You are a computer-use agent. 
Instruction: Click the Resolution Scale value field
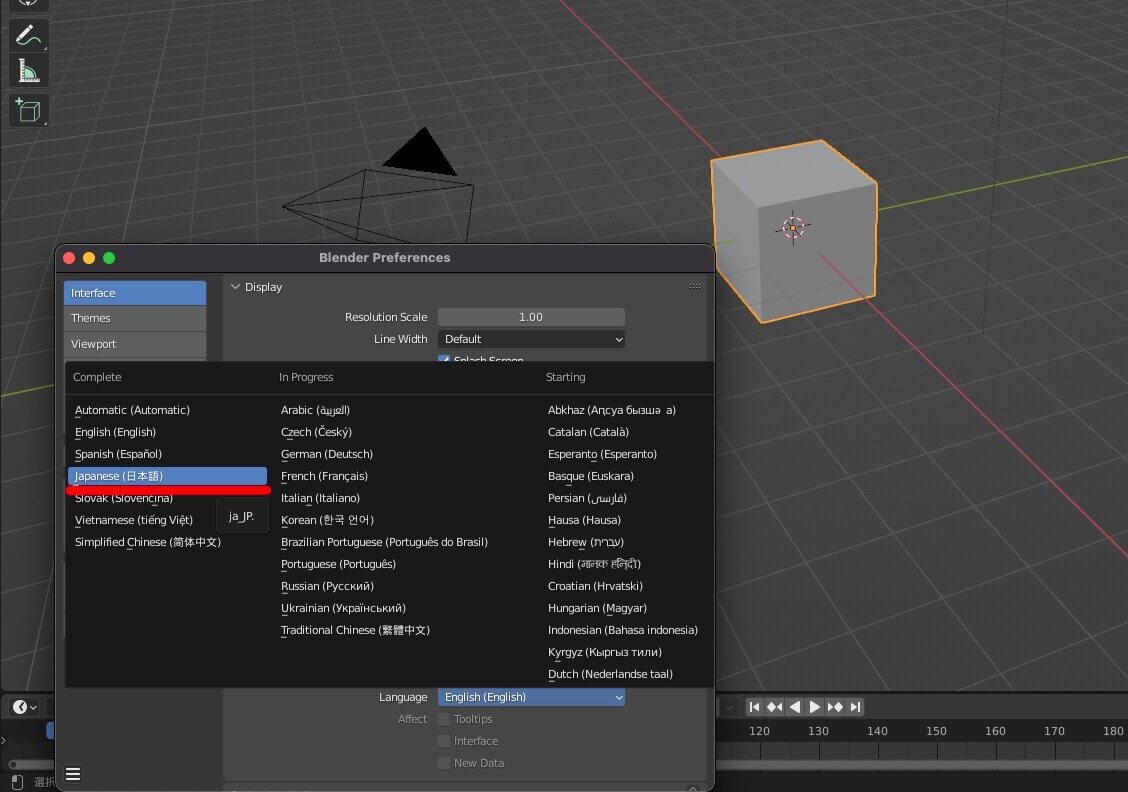[531, 317]
